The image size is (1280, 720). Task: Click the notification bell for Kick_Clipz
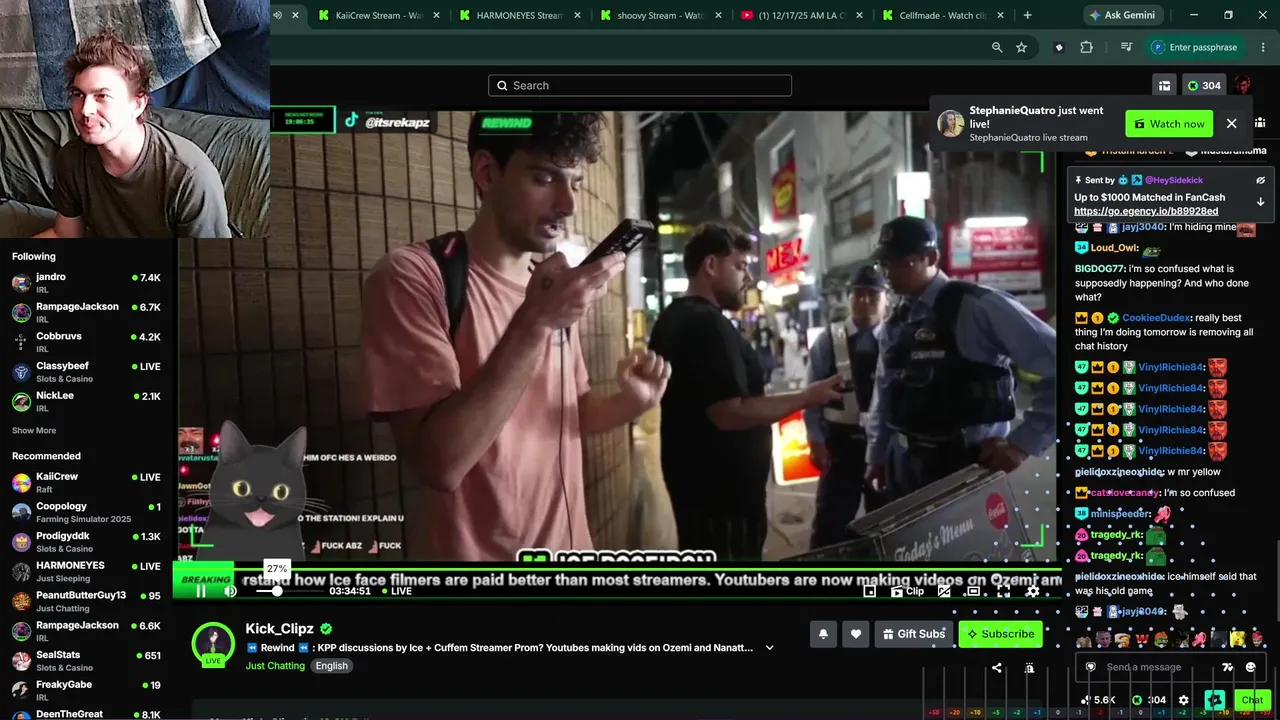(823, 634)
